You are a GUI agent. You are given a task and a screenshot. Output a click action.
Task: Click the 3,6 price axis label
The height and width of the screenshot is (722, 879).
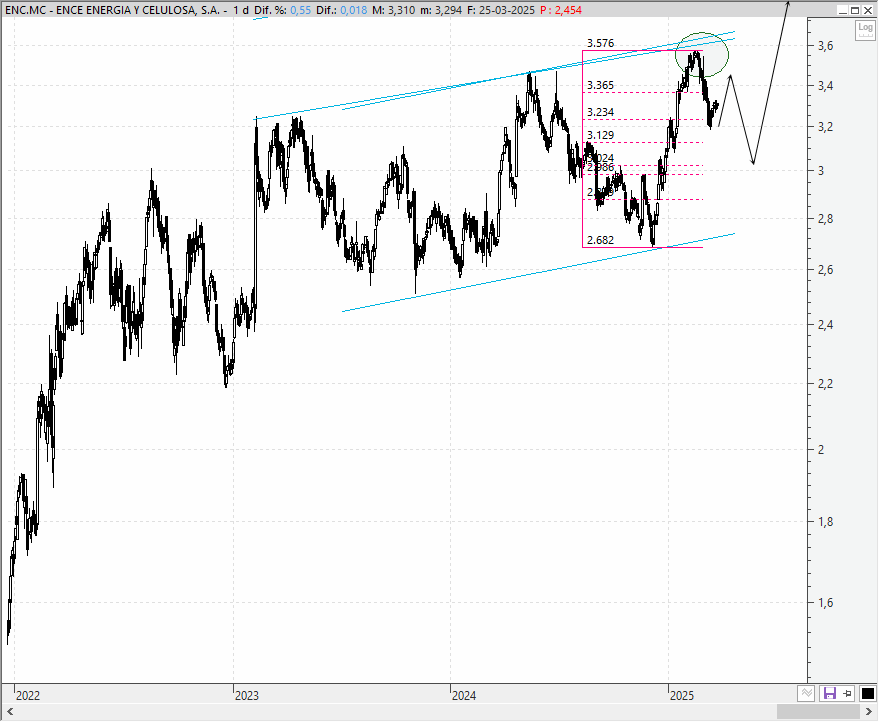[825, 46]
